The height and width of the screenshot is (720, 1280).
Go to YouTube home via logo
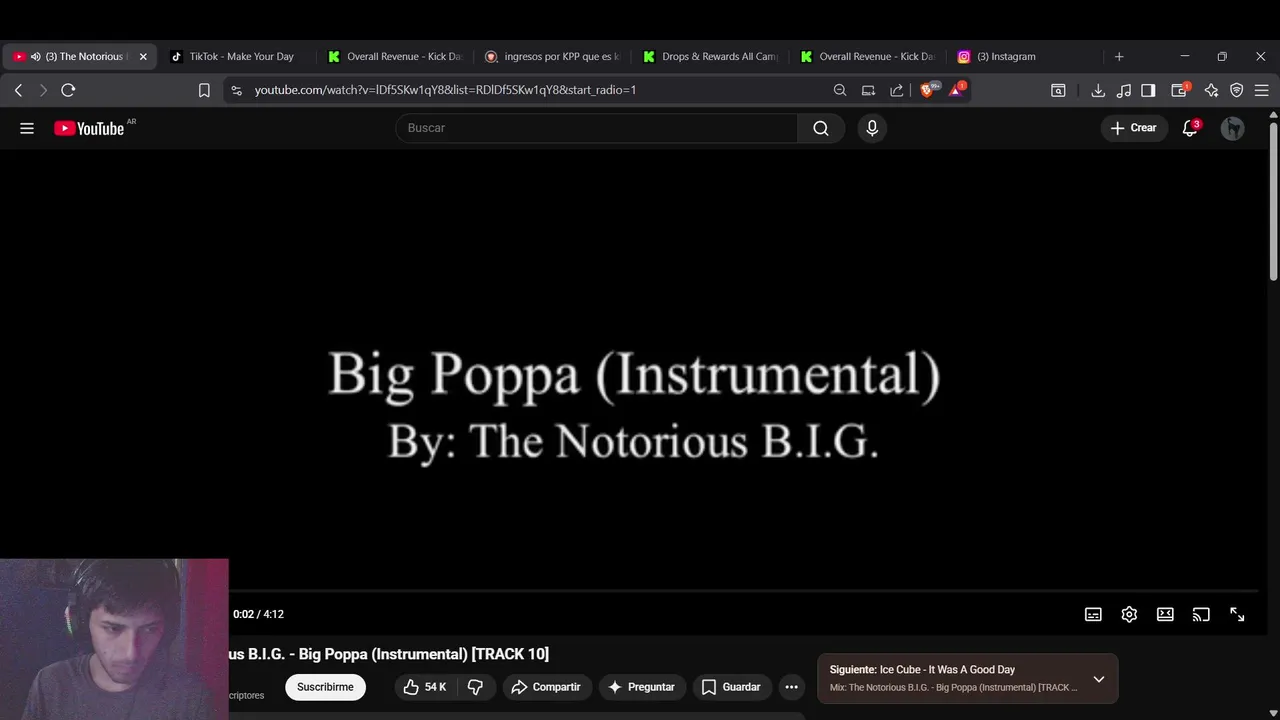tap(90, 128)
